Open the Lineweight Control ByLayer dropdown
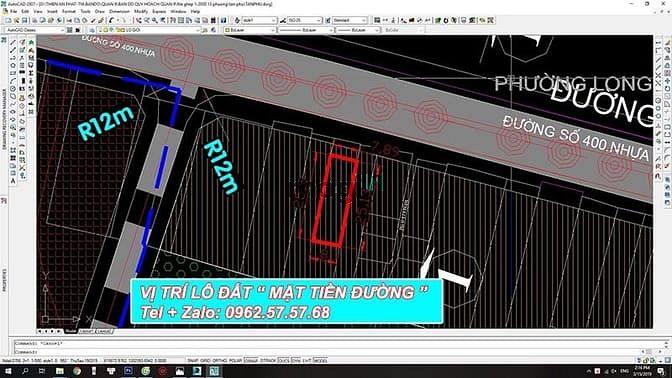This screenshot has height=378, width=672. pos(357,30)
